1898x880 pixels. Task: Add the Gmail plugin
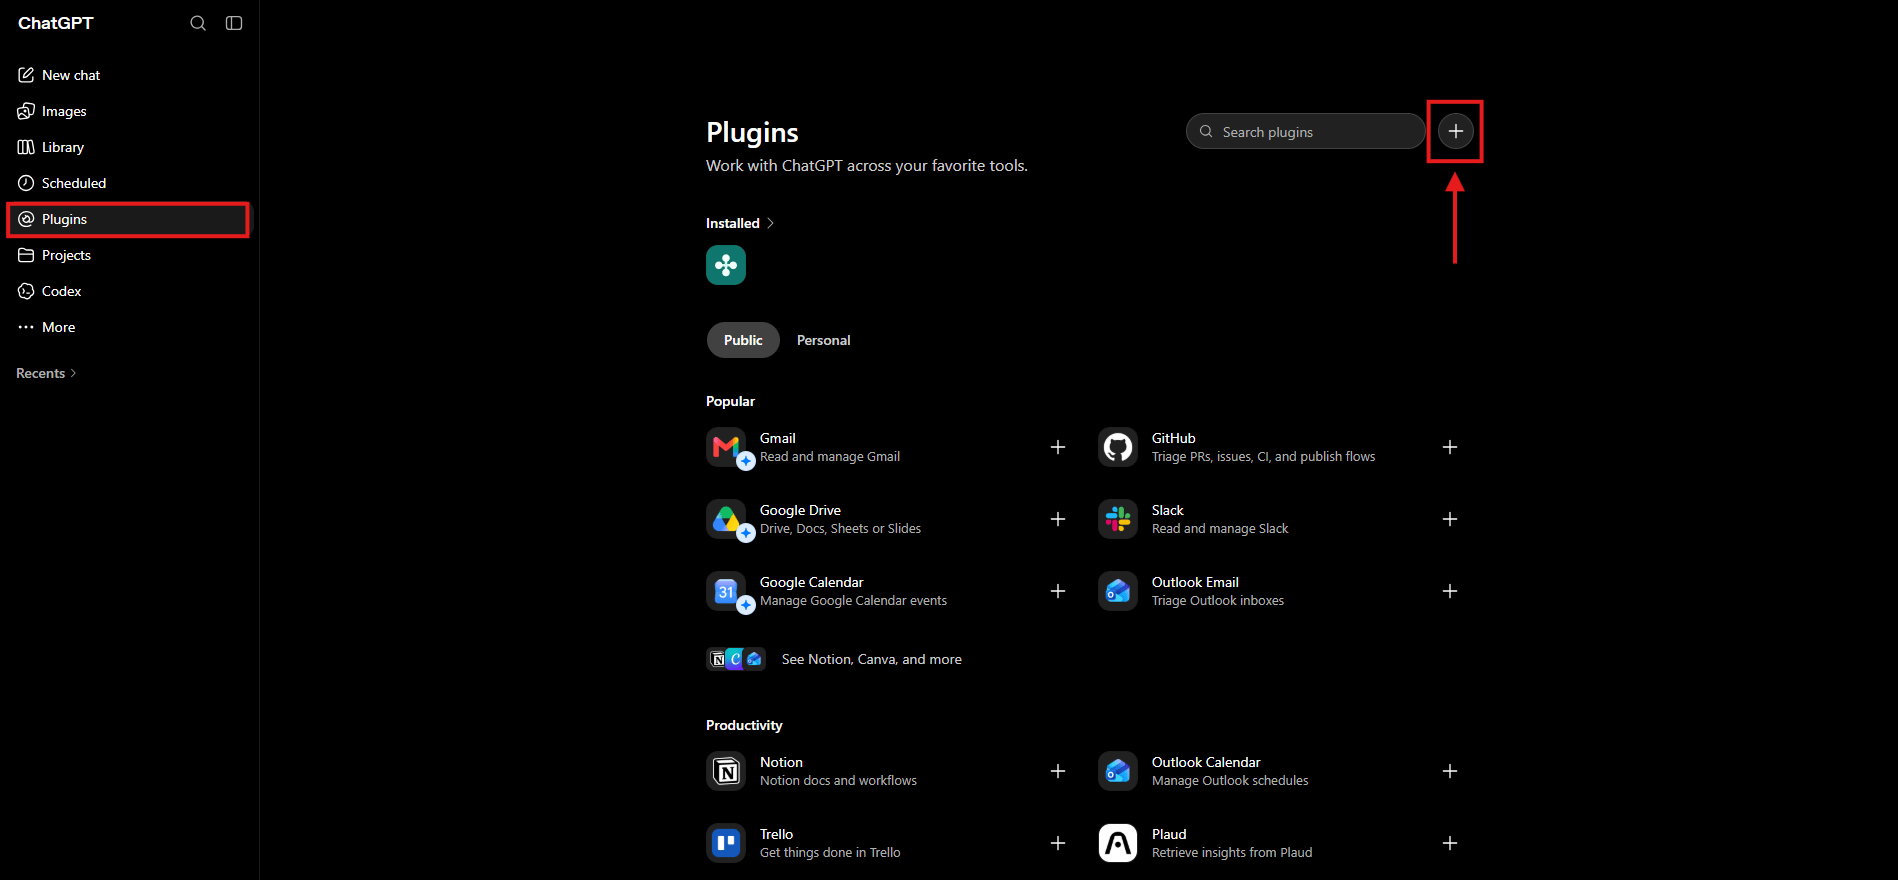(x=1058, y=447)
